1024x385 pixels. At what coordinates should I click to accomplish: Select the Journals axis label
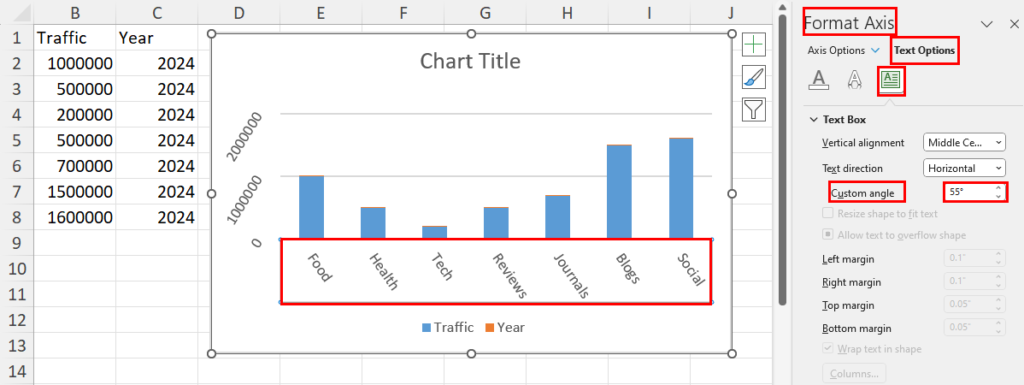[571, 276]
